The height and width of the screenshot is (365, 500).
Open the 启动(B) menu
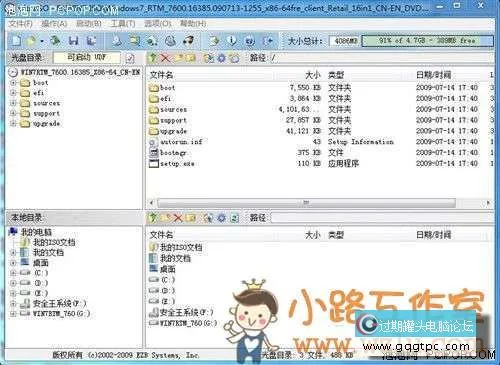point(89,23)
